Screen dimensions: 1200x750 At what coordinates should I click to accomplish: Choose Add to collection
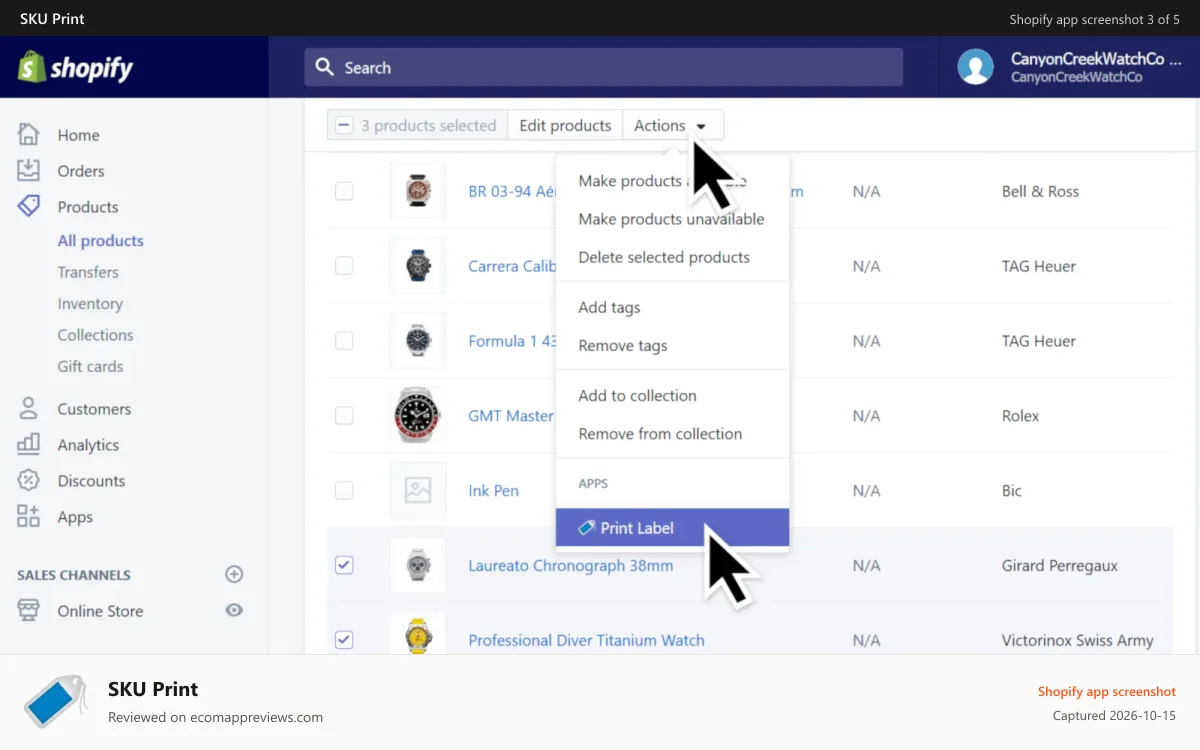tap(637, 396)
